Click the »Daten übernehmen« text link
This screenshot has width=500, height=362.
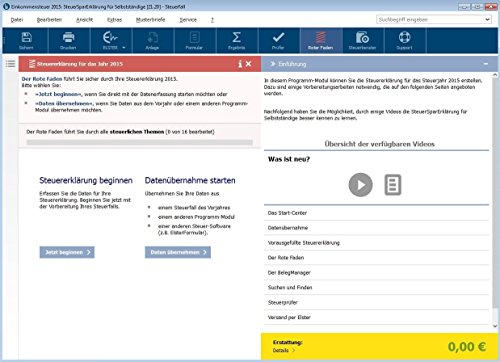(x=64, y=104)
